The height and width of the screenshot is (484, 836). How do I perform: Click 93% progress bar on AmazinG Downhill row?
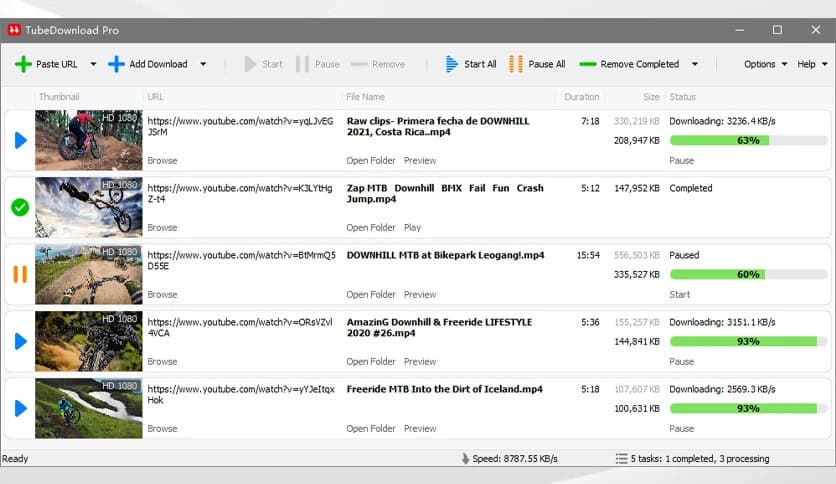(748, 341)
